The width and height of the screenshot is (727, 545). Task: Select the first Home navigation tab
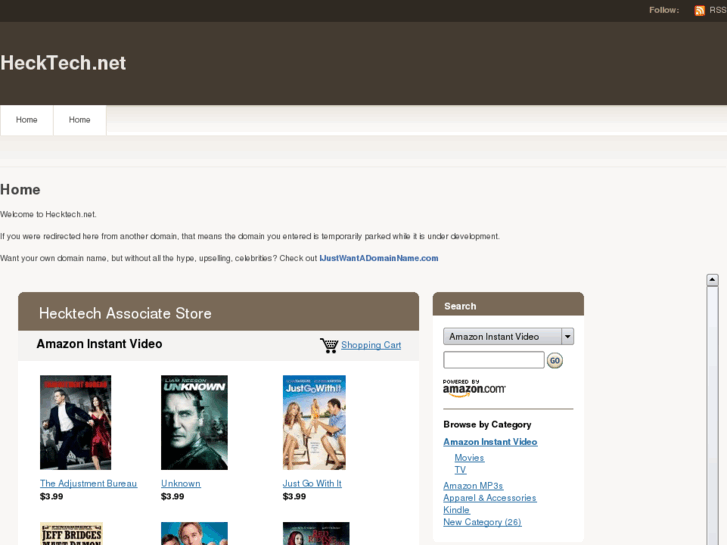(26, 120)
